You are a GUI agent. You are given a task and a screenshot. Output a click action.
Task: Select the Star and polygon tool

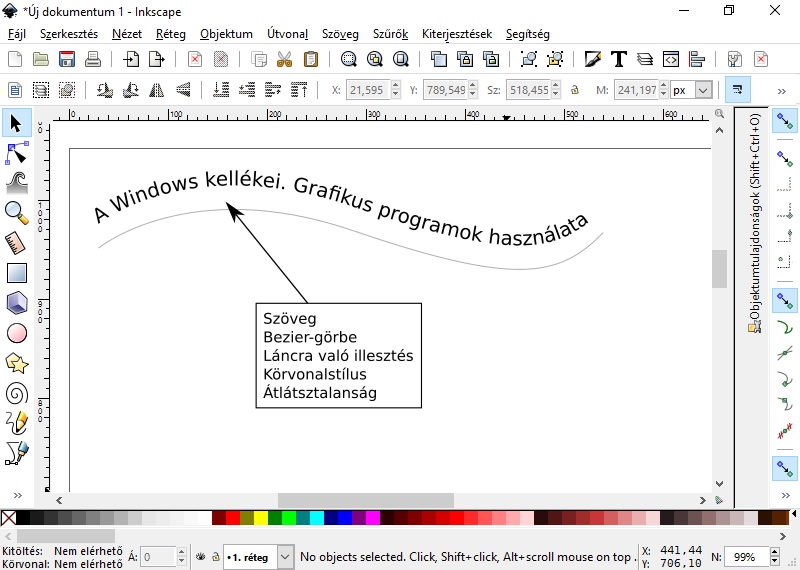16,363
